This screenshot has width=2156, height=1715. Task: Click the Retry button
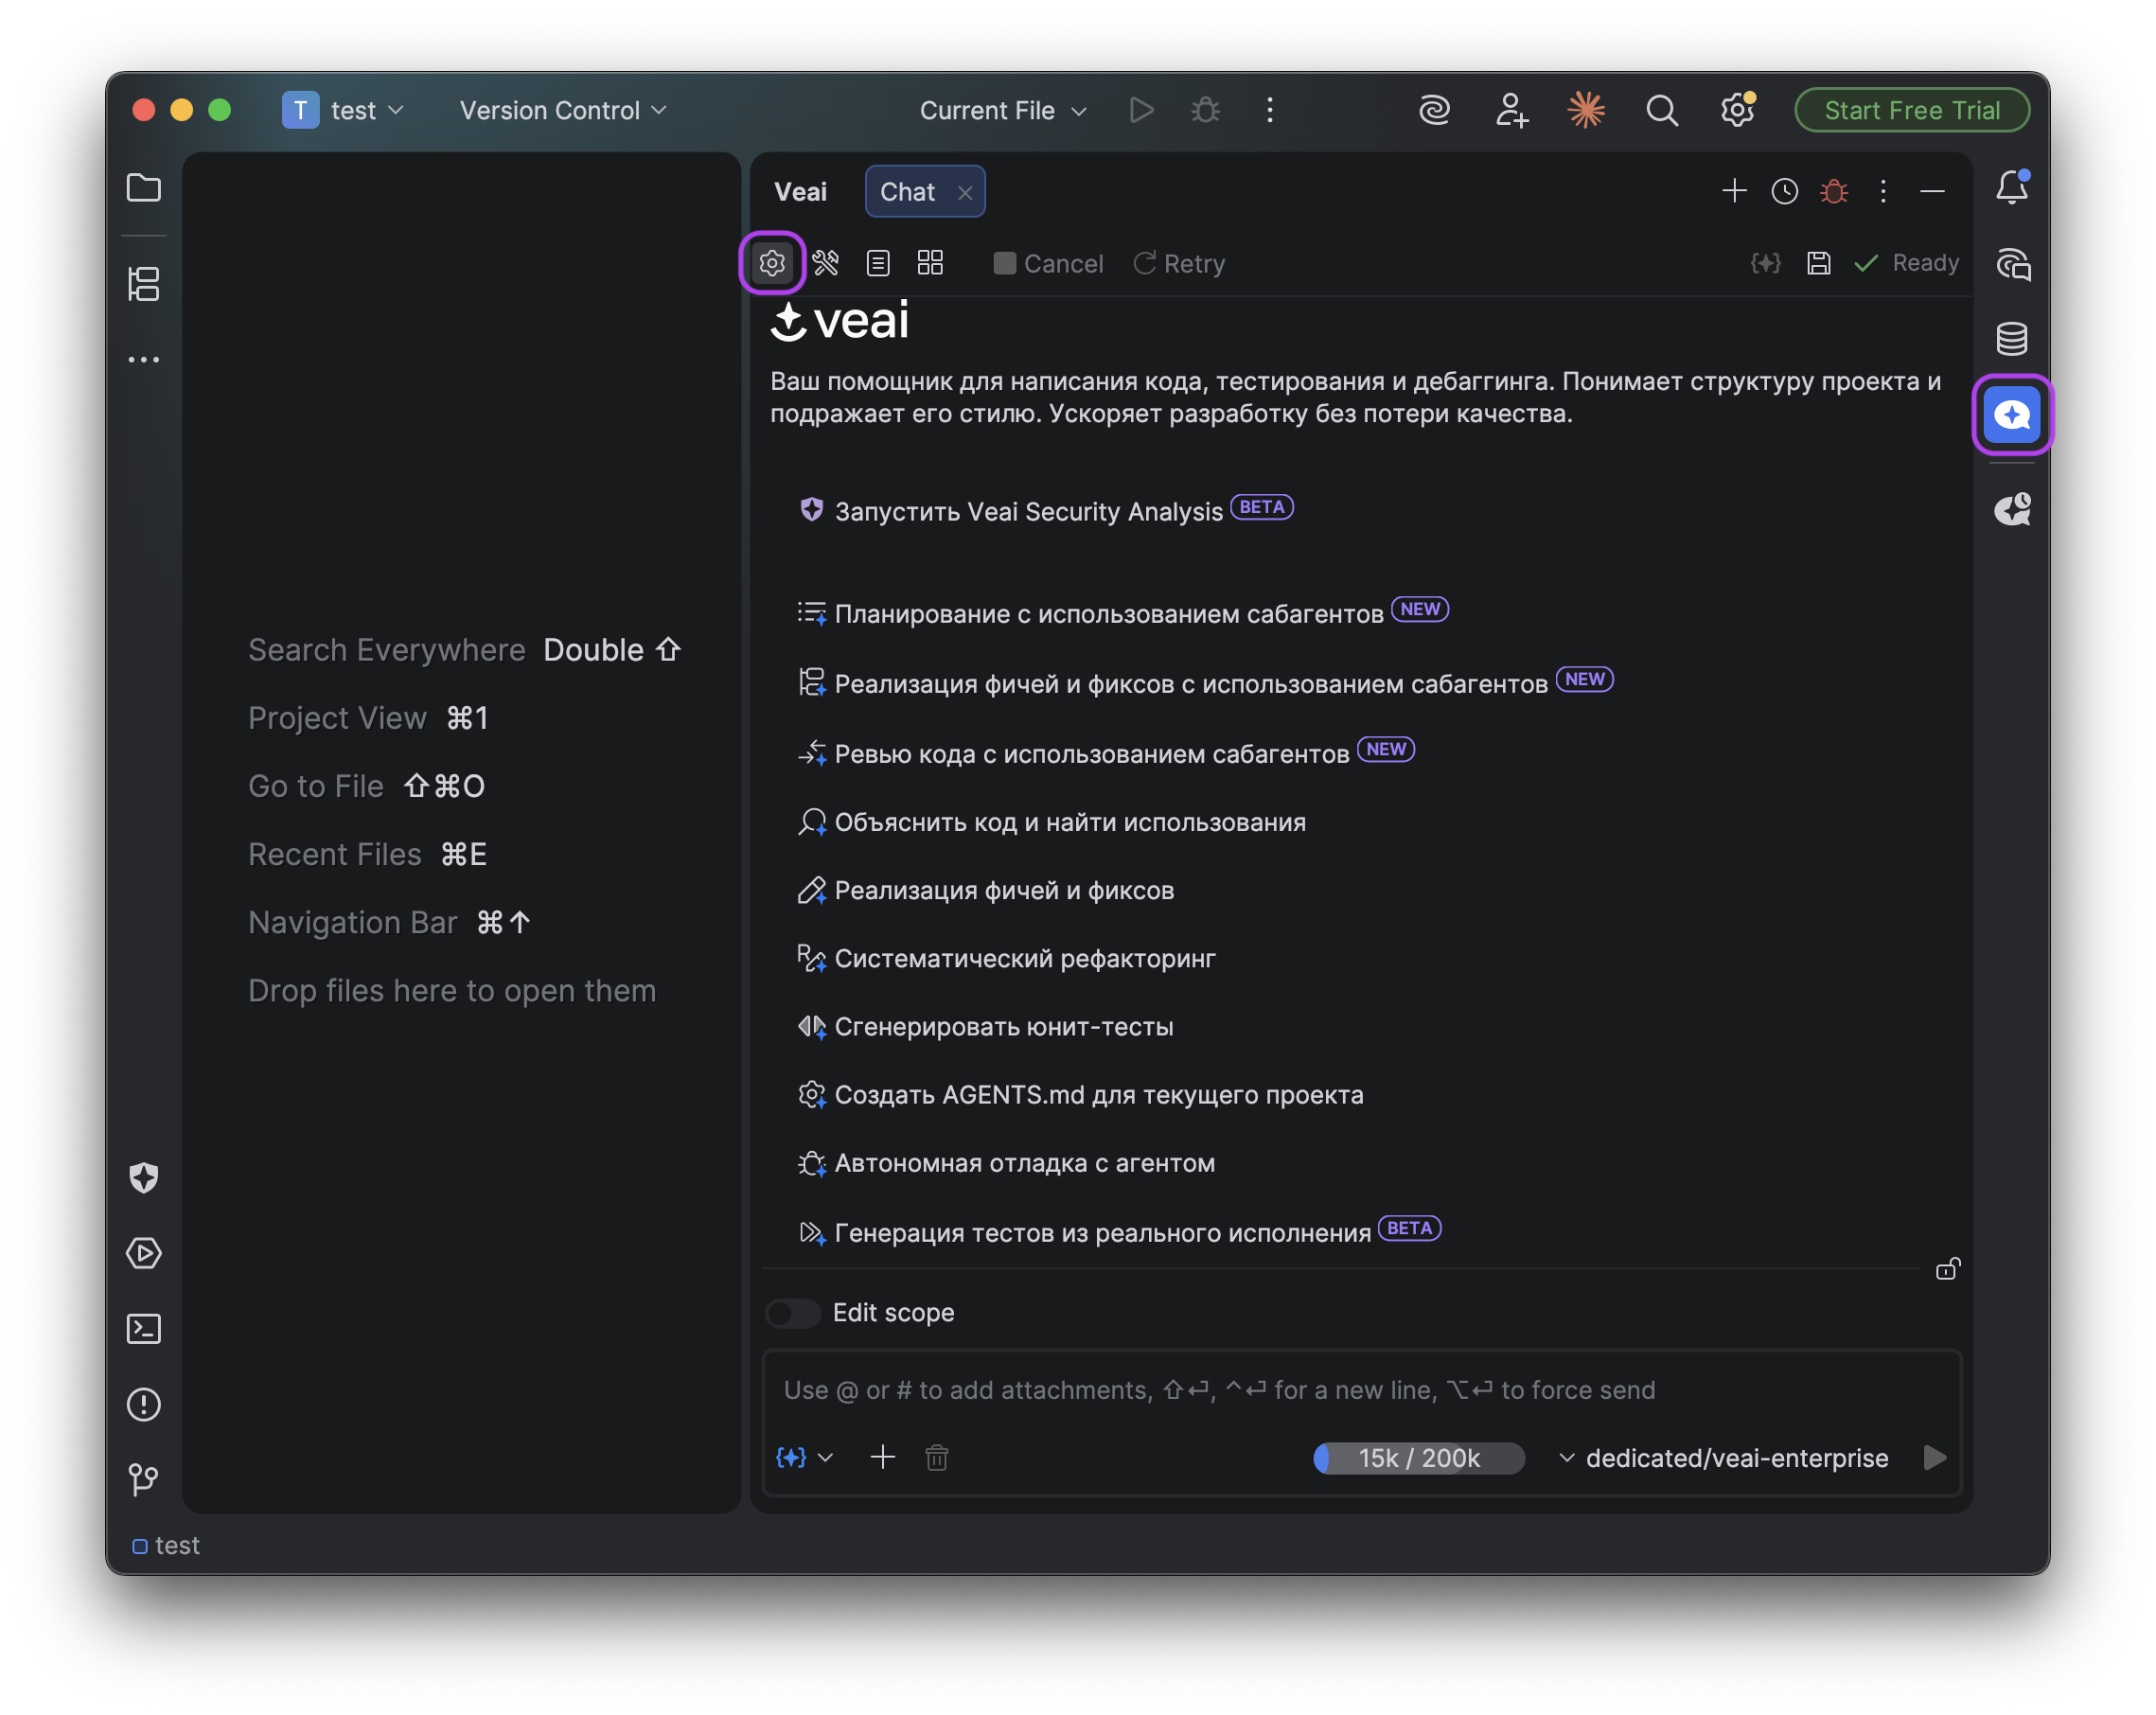pos(1179,263)
